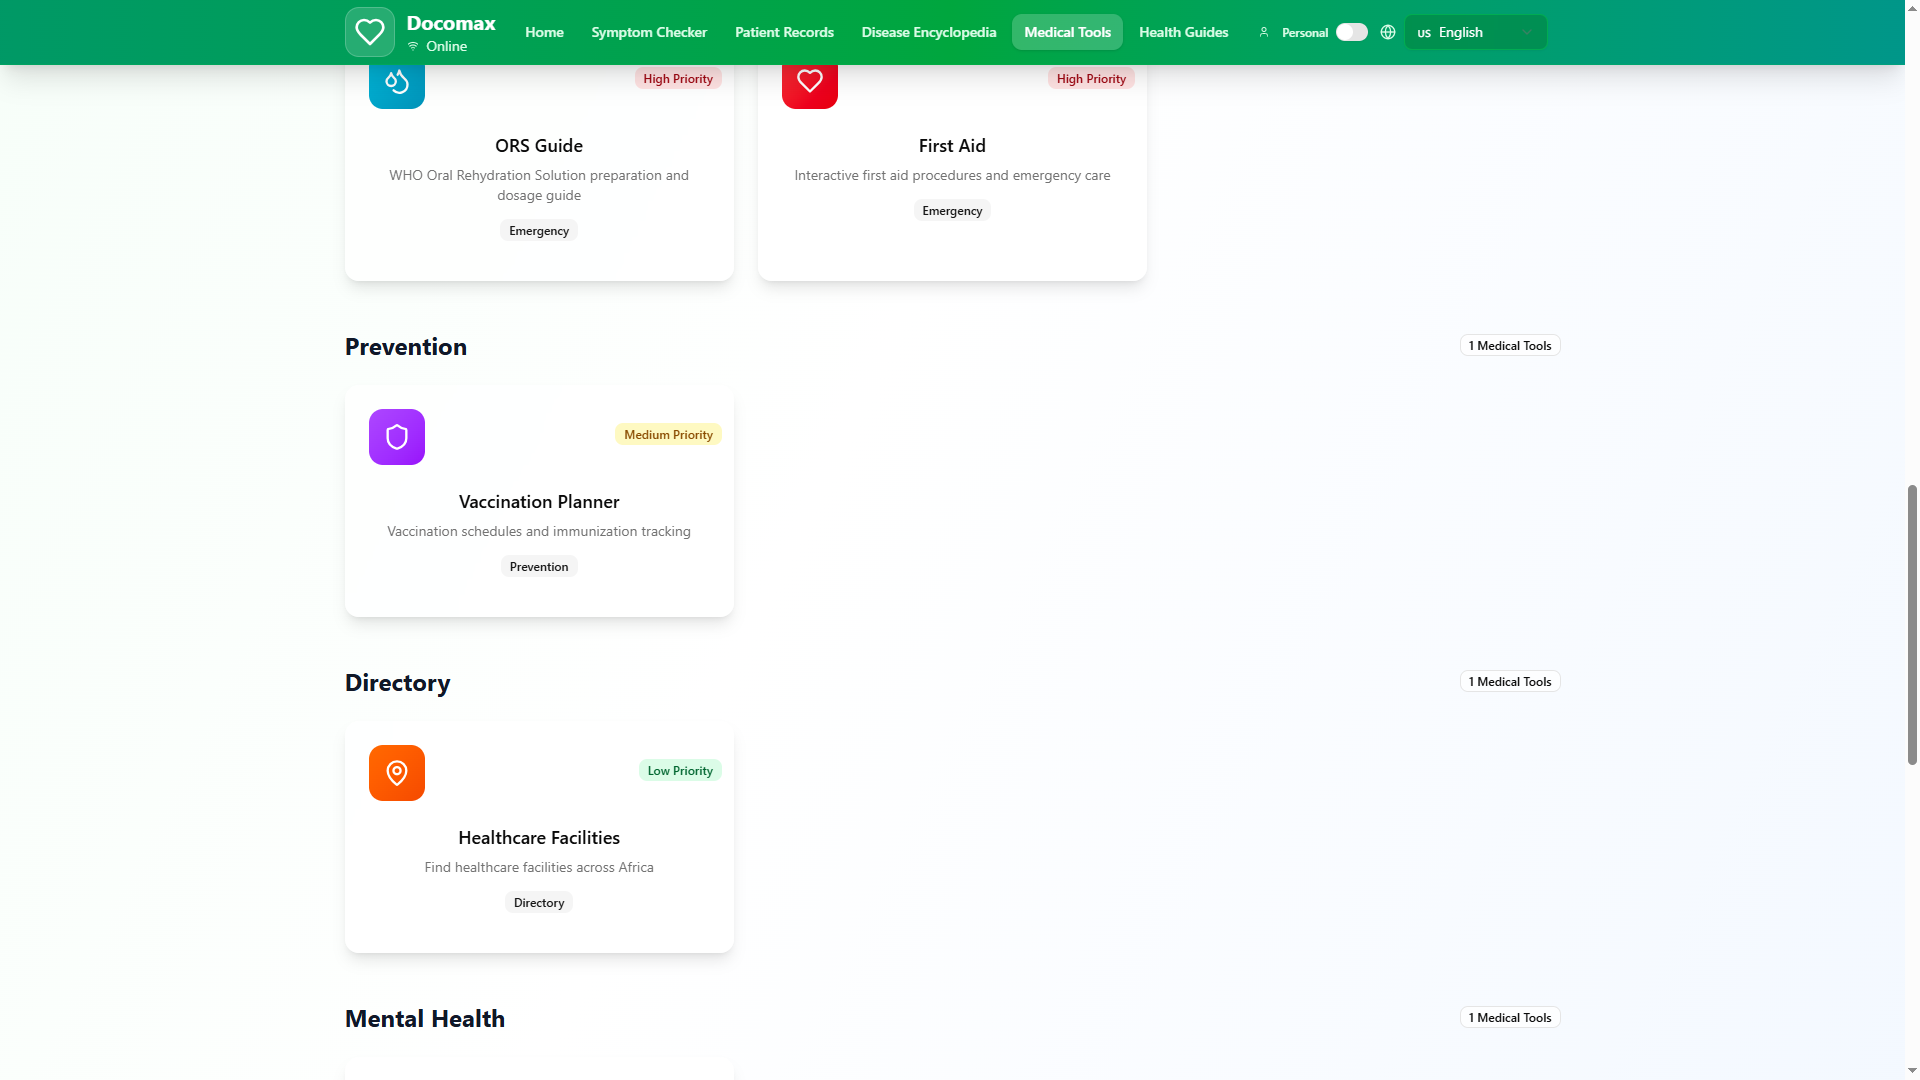Click the globe language icon in the header
This screenshot has height=1080, width=1920.
click(x=1387, y=32)
